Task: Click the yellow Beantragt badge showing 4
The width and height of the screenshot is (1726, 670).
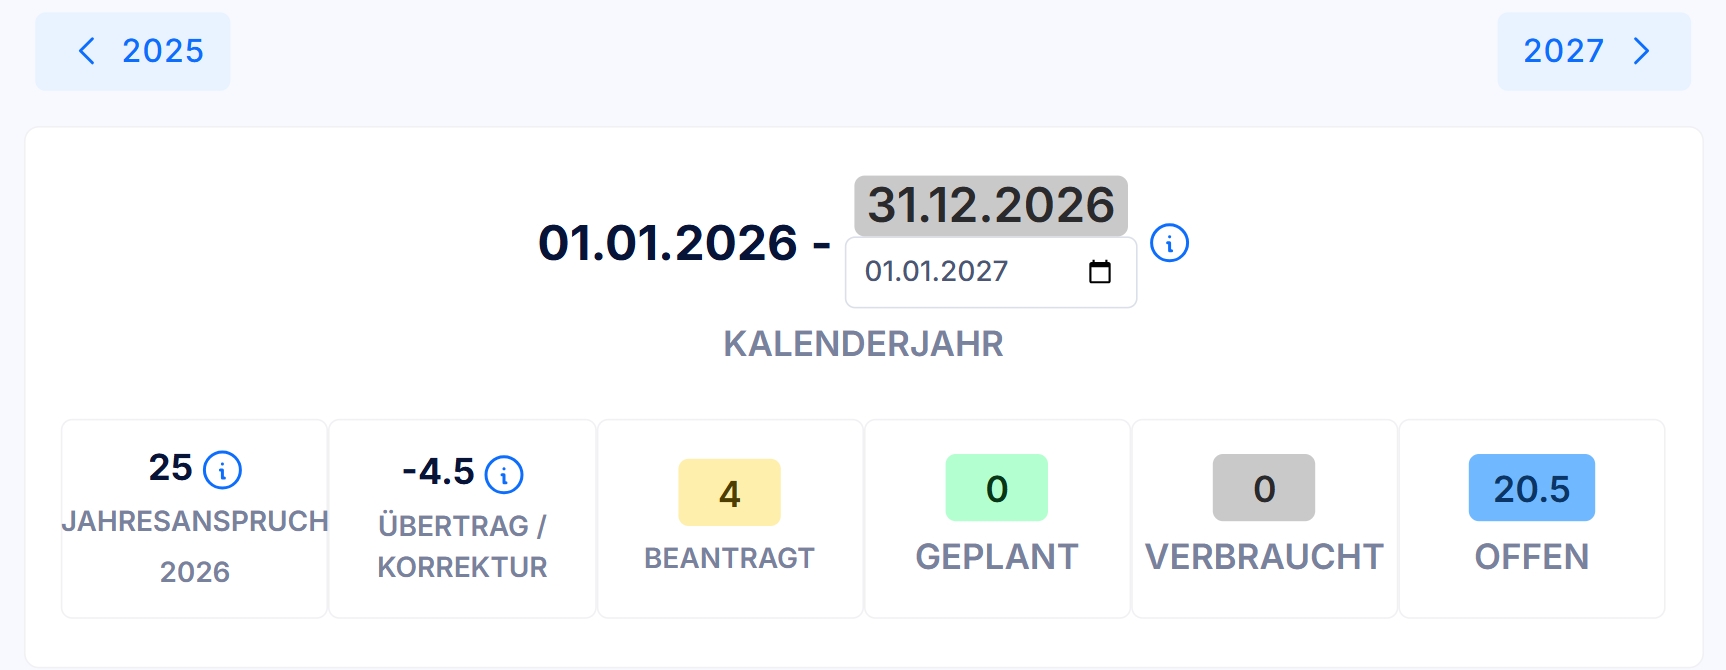Action: point(730,492)
